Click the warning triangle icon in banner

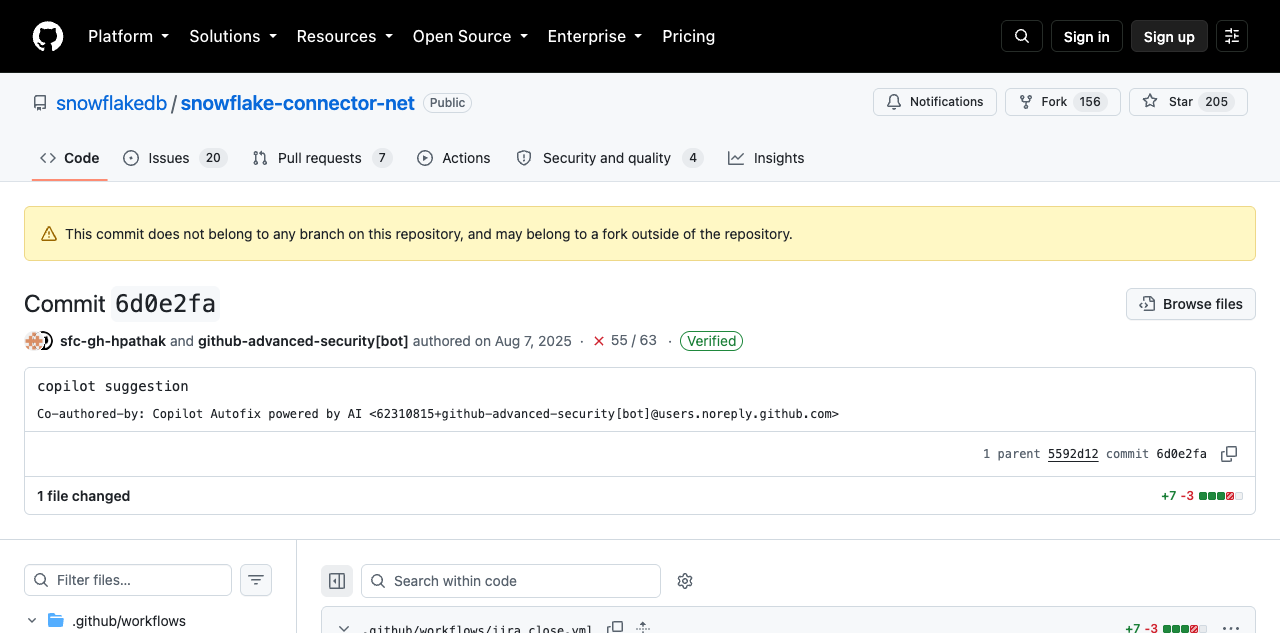point(49,234)
